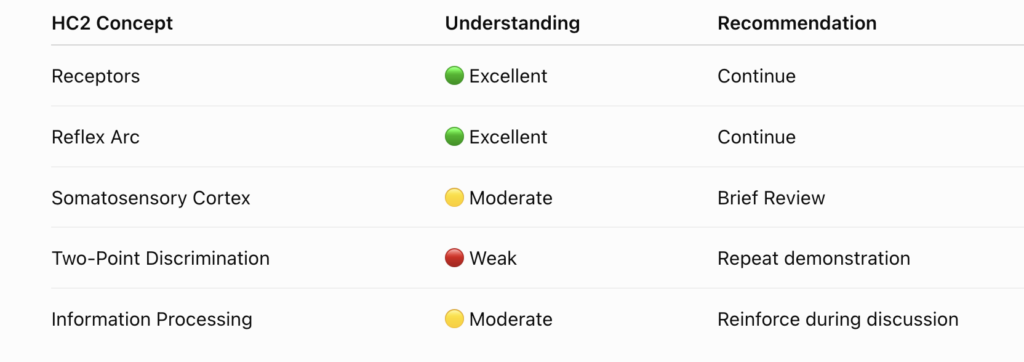
Task: Click the green circle beside Receptors Excellent
Action: 454,76
